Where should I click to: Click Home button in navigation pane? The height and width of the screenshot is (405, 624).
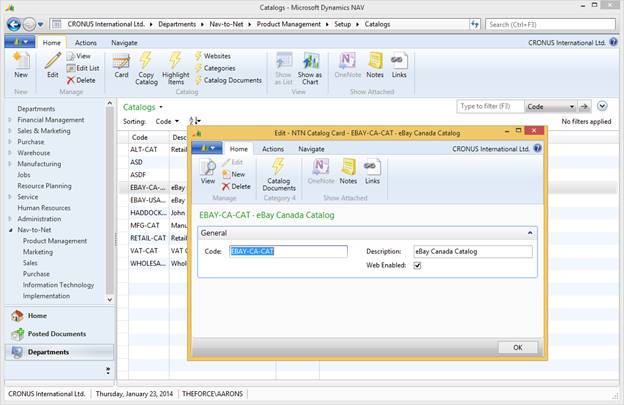coord(59,315)
